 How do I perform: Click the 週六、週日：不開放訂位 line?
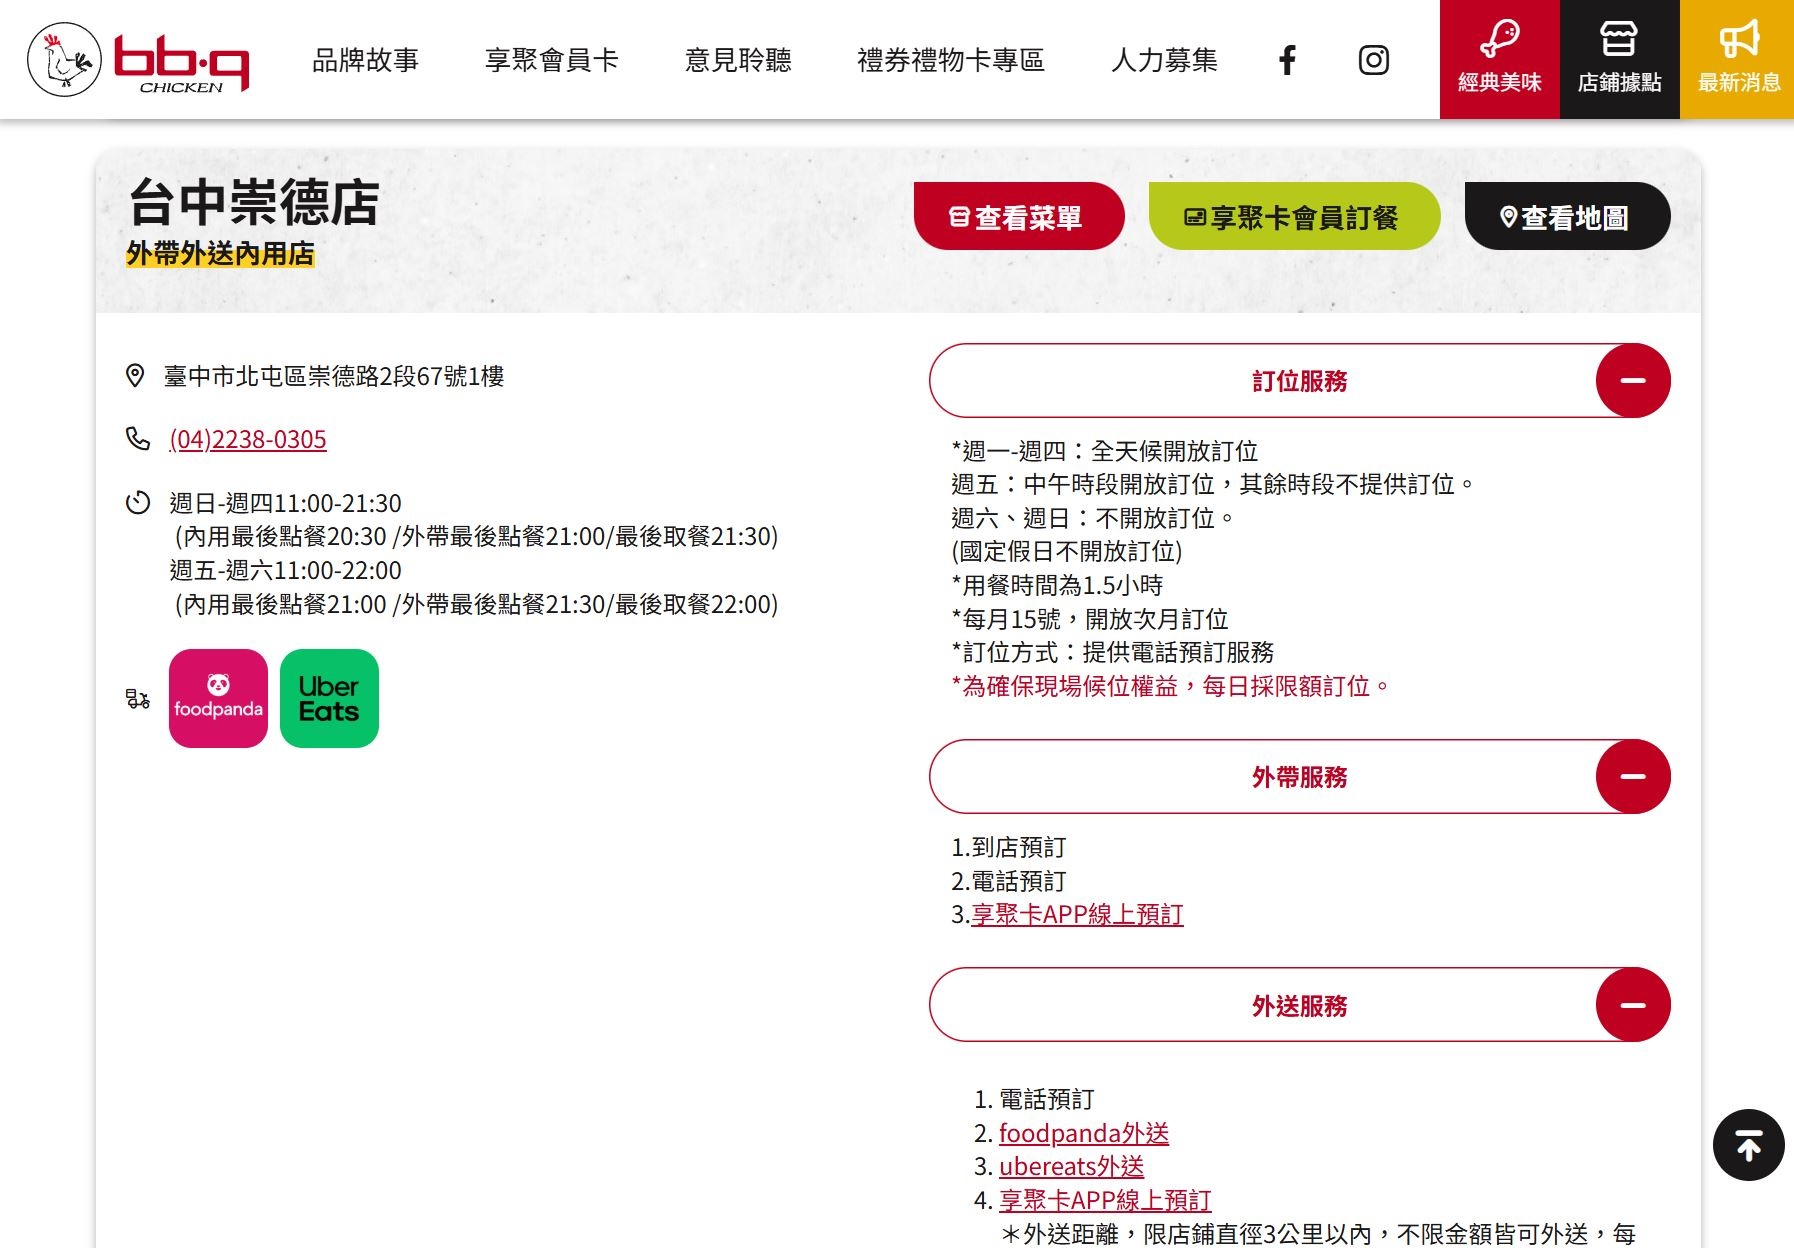pyautogui.click(x=1094, y=518)
